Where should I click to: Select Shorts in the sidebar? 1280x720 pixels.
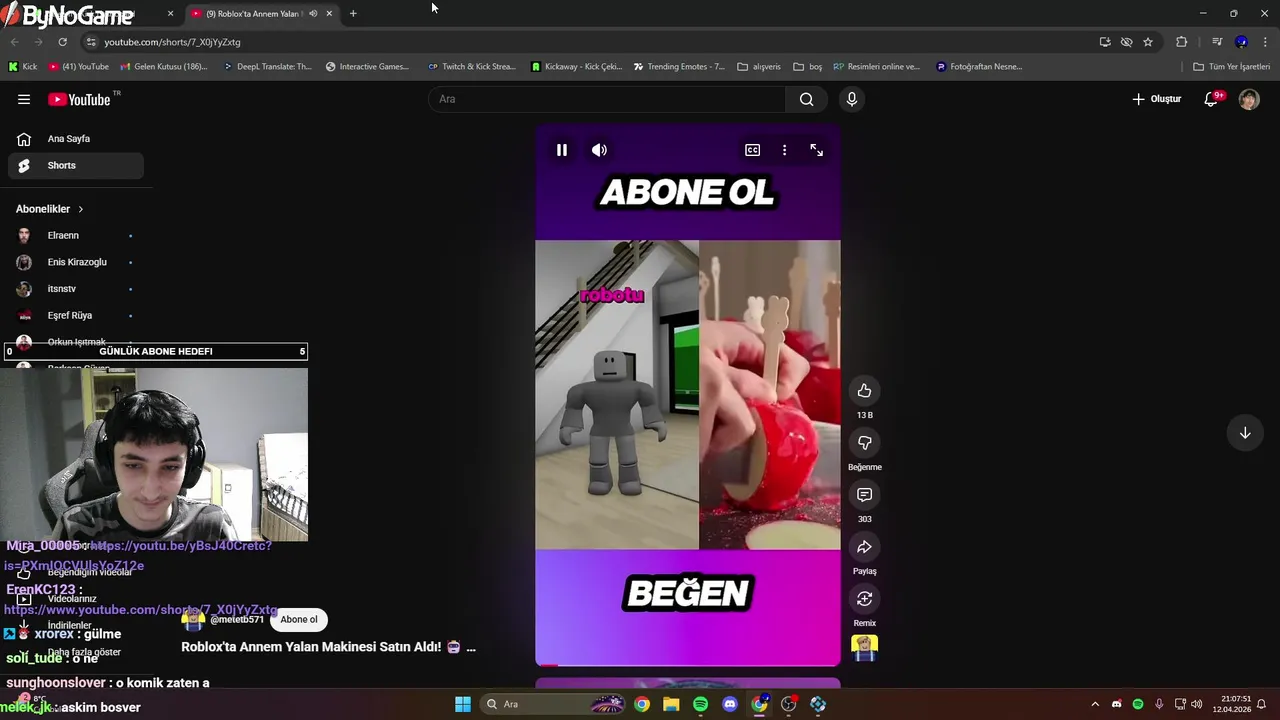(x=76, y=165)
